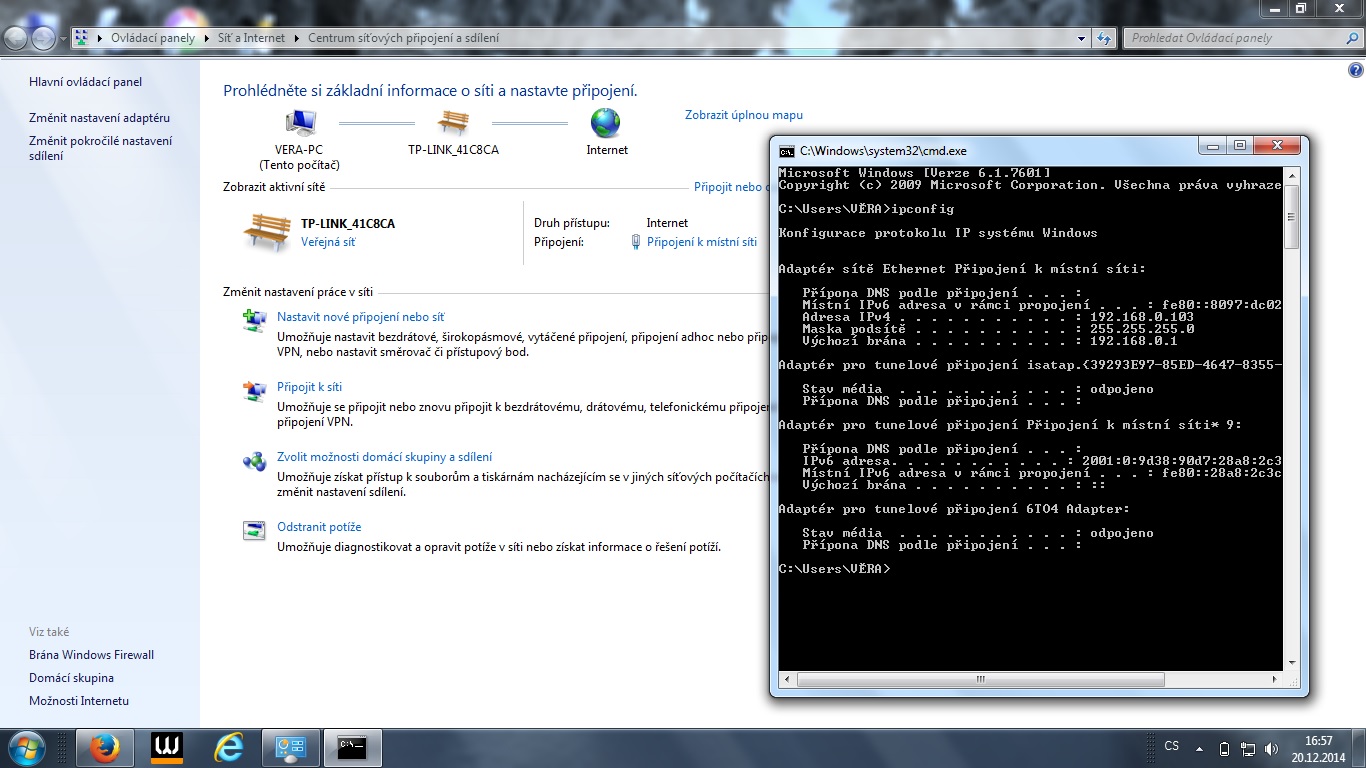Click the Internet globe icon in the network map

coord(606,123)
